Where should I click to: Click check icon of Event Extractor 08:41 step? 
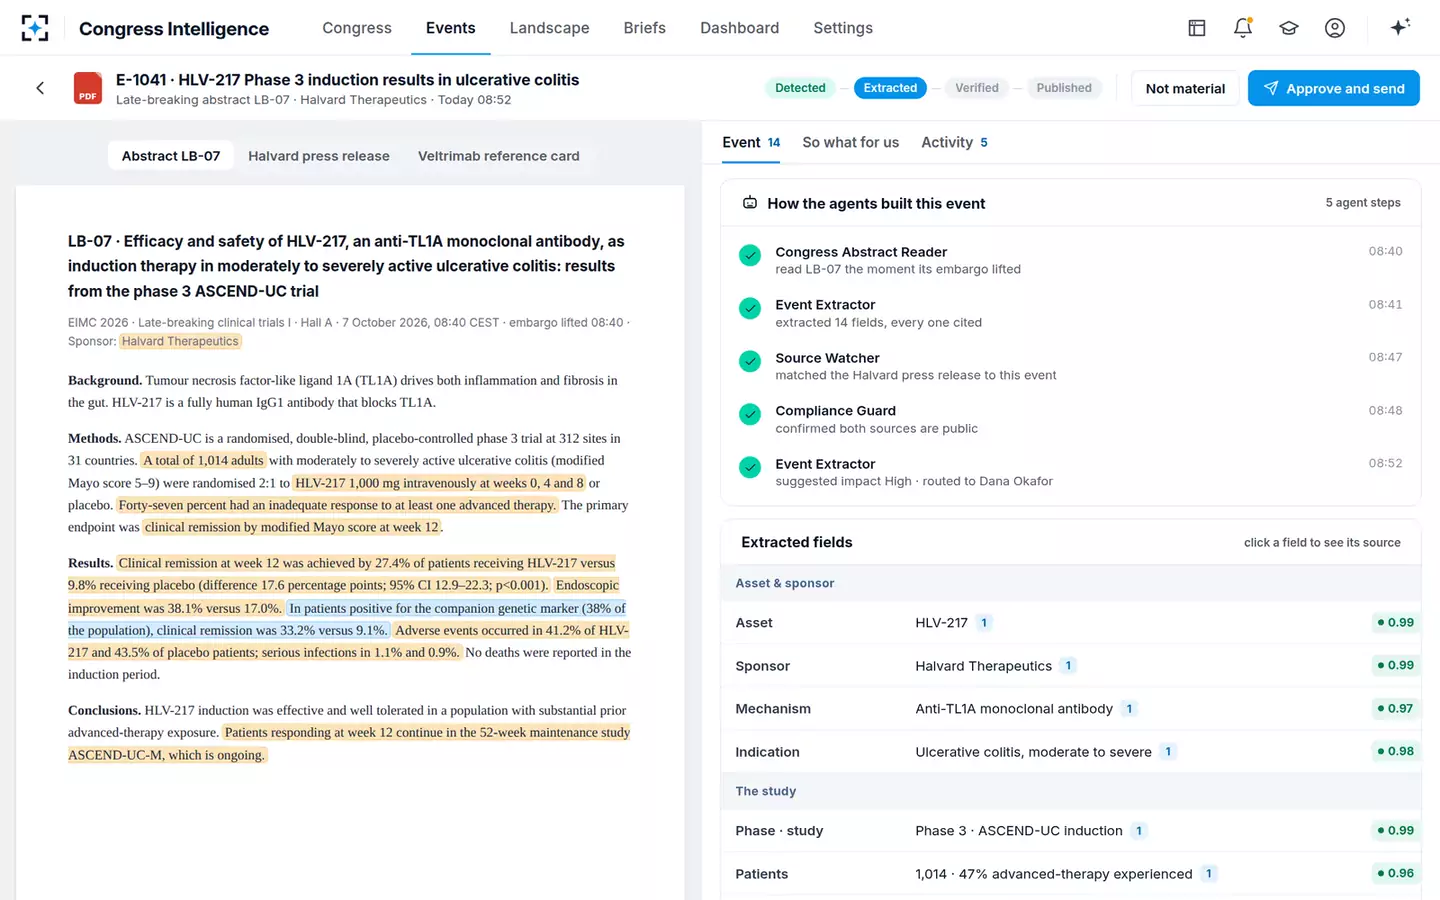[x=750, y=308]
